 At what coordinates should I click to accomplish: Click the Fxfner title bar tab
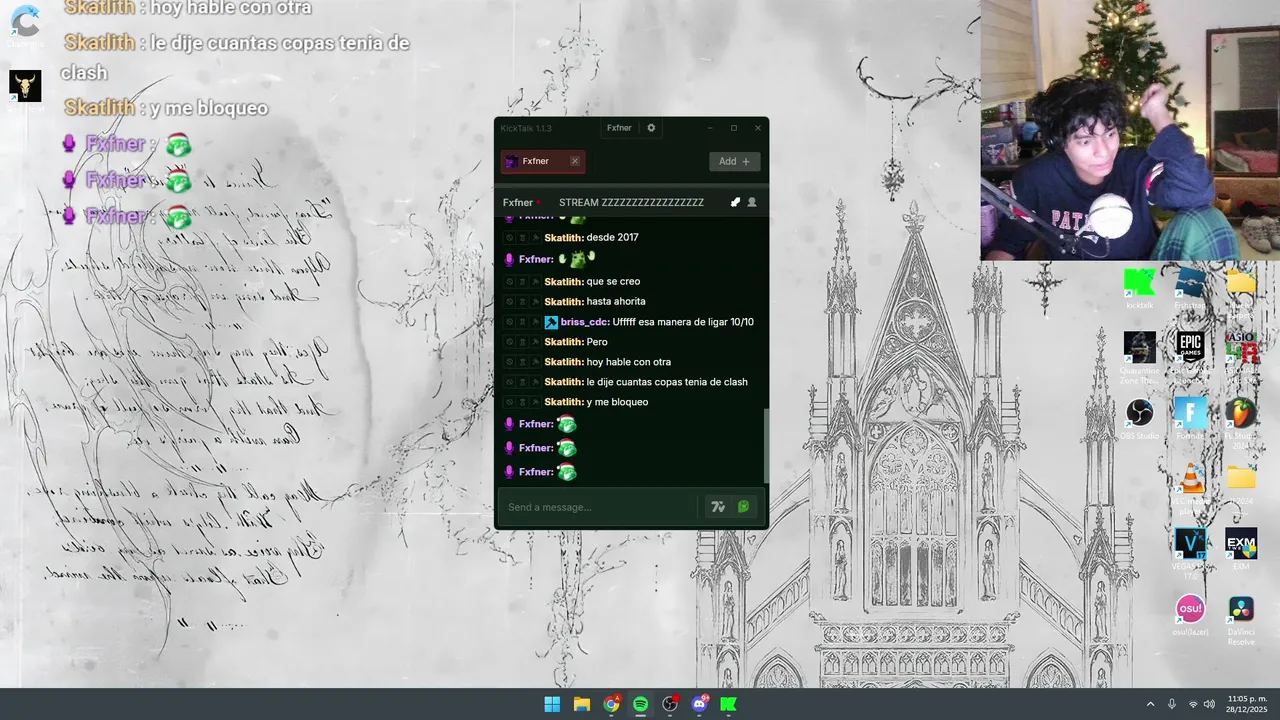[619, 128]
